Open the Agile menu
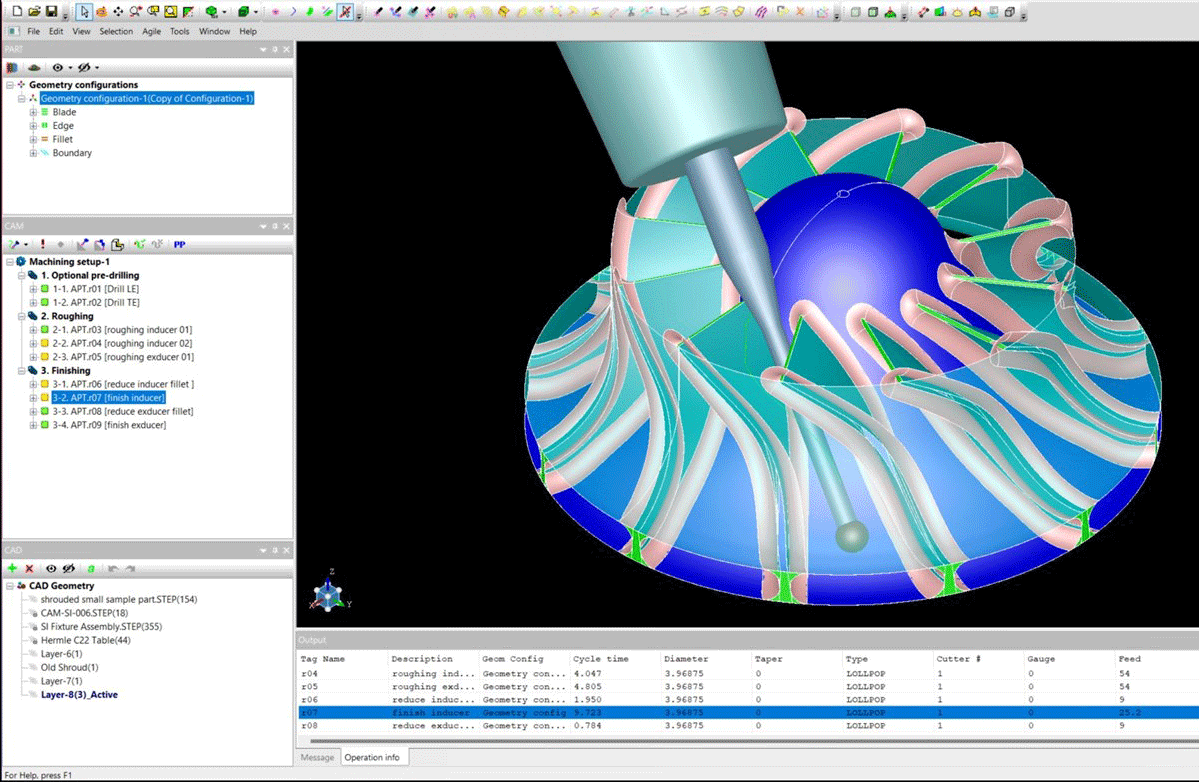The width and height of the screenshot is (1199, 782). pos(151,31)
